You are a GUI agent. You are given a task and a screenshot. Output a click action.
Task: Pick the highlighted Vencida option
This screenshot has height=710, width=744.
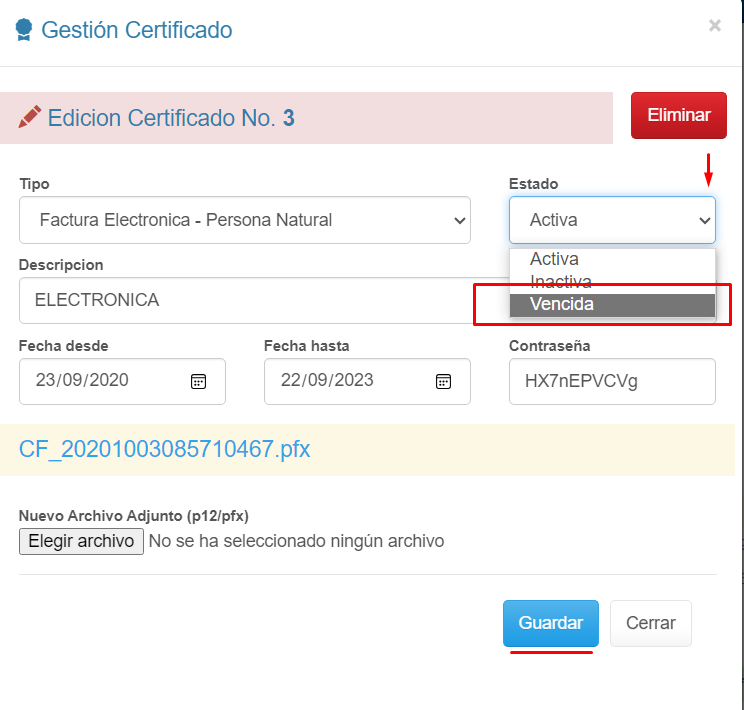click(x=562, y=304)
